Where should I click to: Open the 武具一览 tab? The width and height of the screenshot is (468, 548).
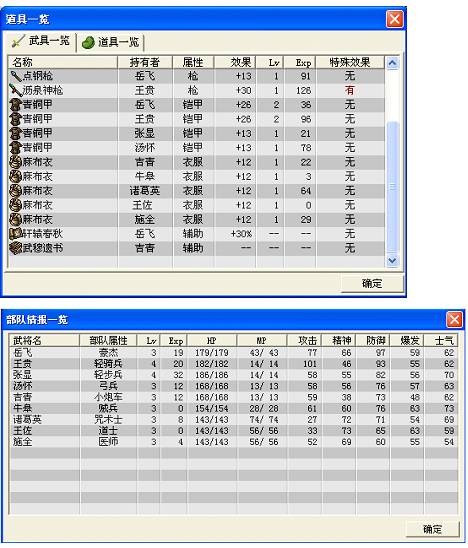click(x=41, y=41)
